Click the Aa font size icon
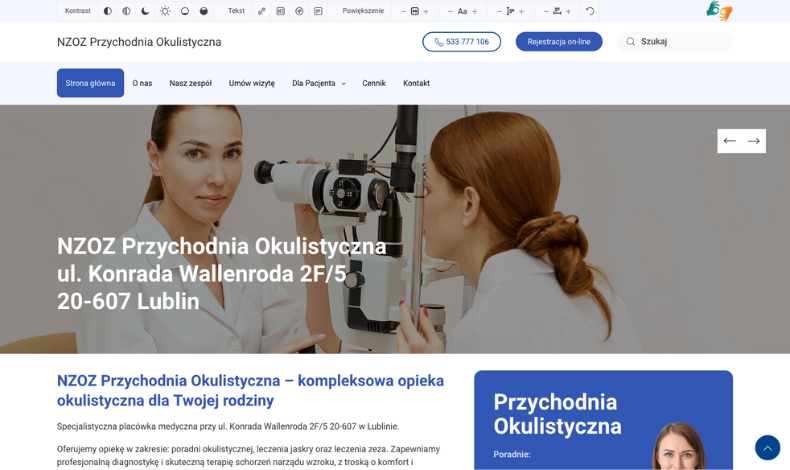This screenshot has width=790, height=470. coord(462,11)
